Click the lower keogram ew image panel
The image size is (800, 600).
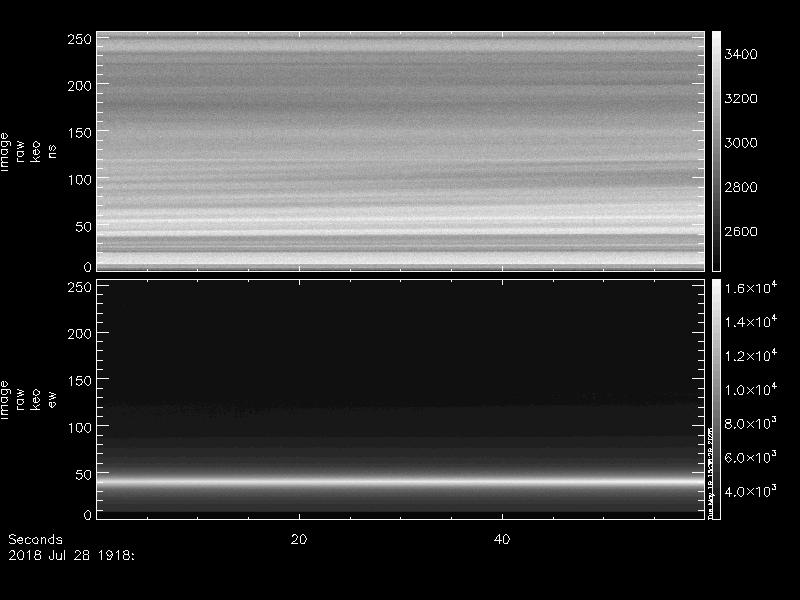401,399
